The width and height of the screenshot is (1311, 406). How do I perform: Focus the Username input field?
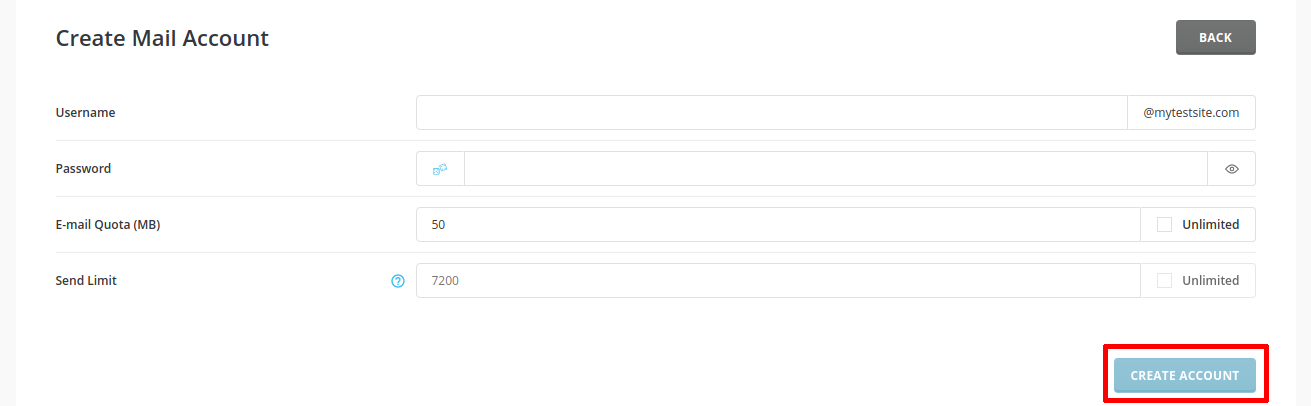point(771,113)
